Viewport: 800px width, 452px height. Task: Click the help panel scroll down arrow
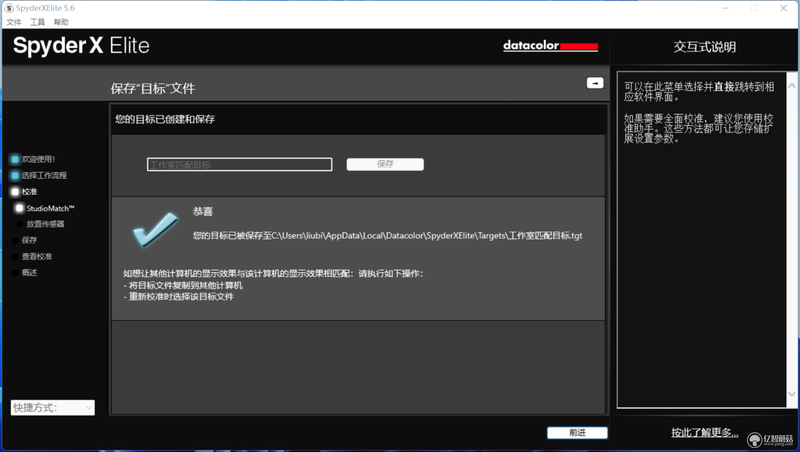tap(791, 394)
